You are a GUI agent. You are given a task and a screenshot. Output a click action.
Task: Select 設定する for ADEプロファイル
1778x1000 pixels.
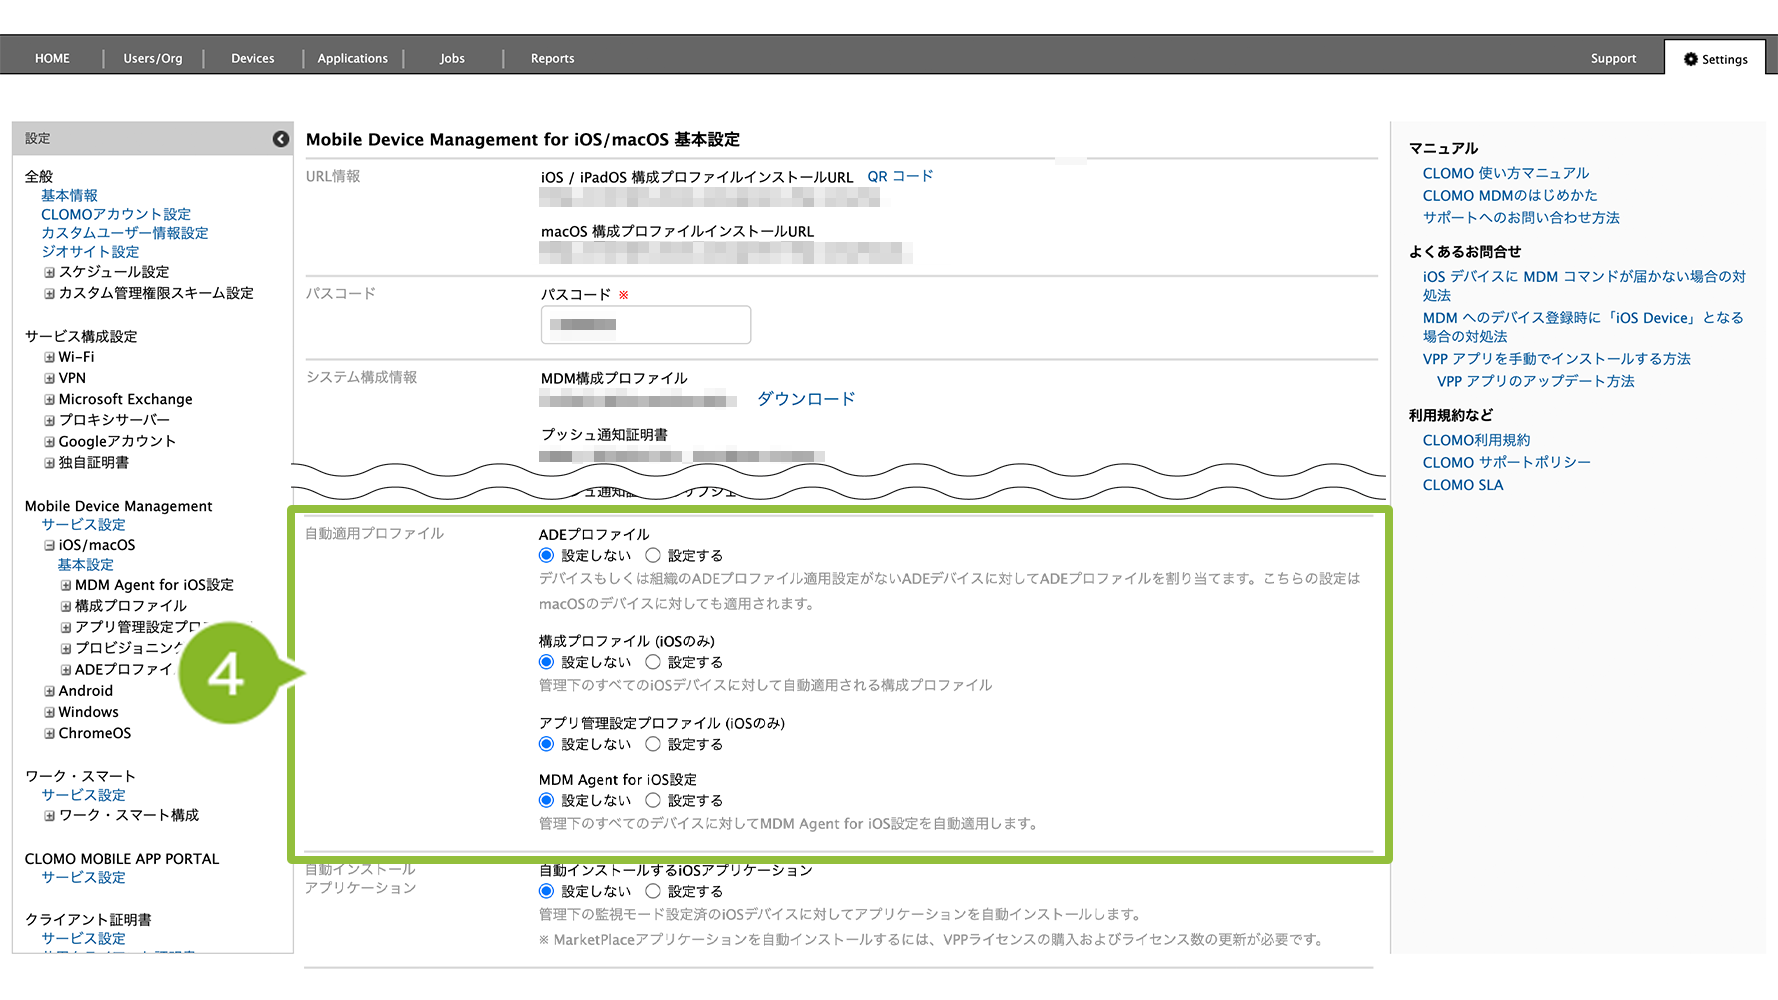click(653, 555)
